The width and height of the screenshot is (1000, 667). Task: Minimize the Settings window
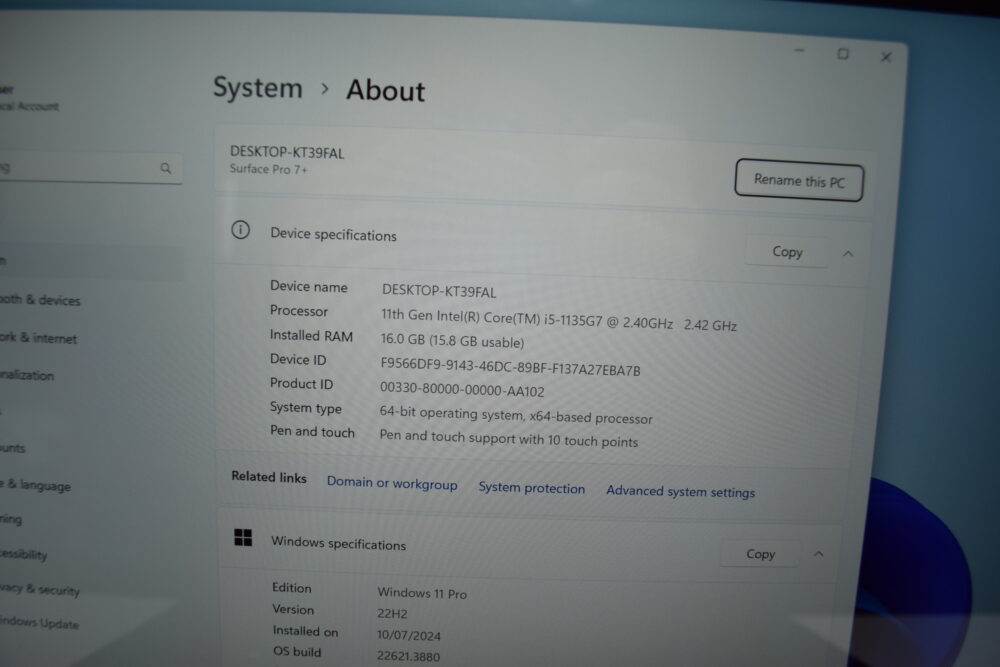click(800, 50)
